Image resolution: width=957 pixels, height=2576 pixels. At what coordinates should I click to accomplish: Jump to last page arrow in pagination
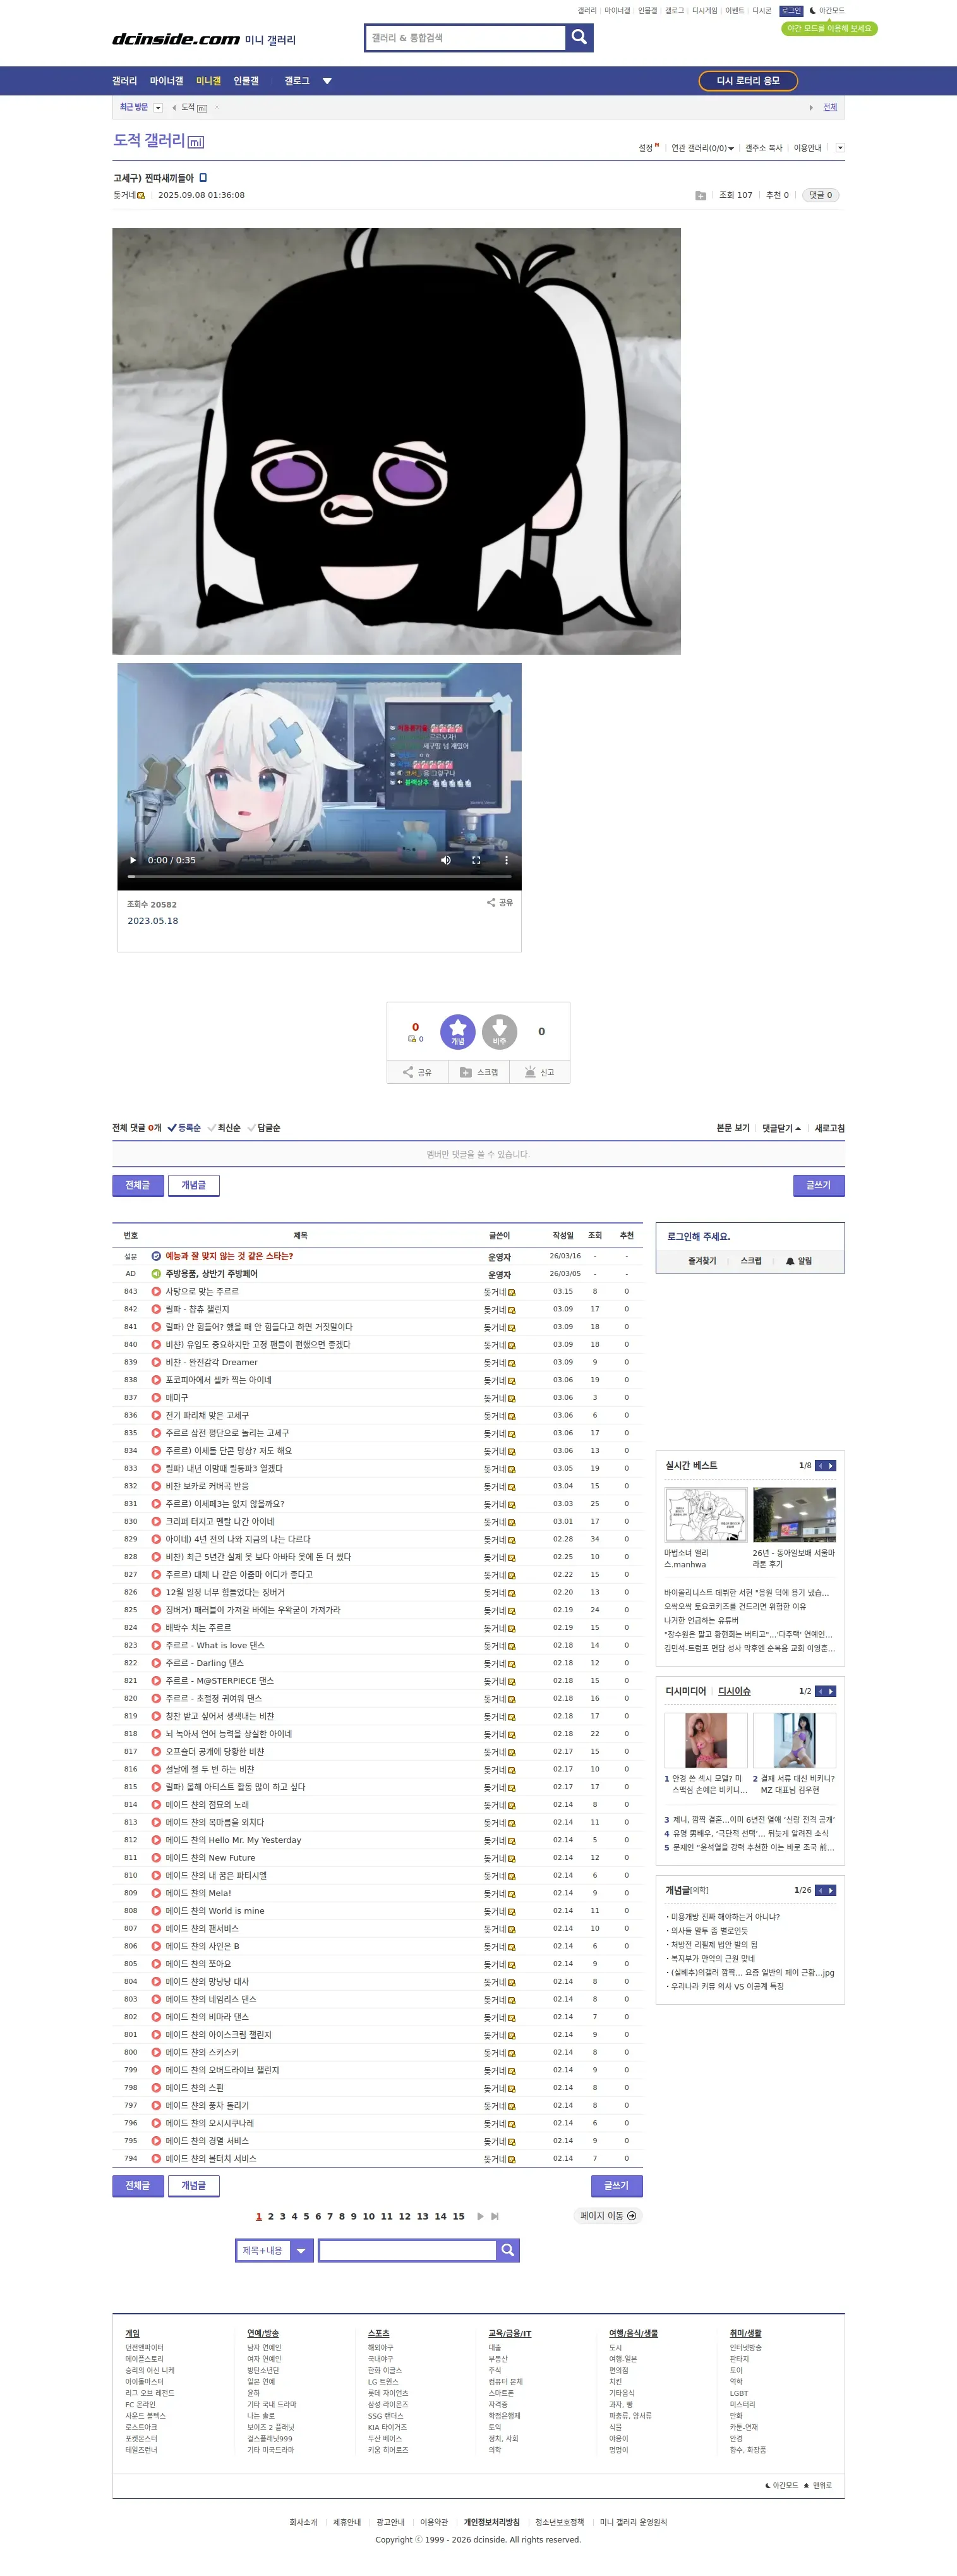[495, 2216]
